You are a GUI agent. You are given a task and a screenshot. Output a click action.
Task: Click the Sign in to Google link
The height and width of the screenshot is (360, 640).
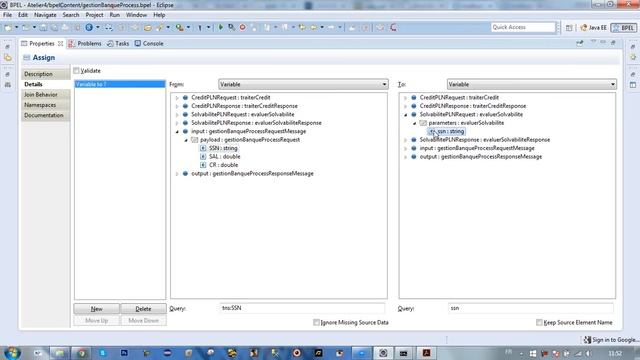(616, 340)
